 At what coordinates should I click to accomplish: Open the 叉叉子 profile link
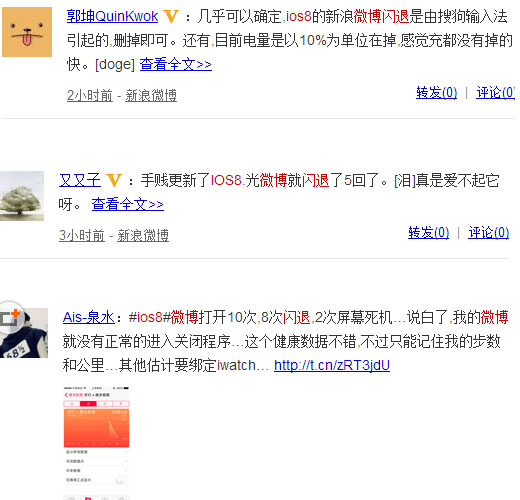click(x=80, y=181)
